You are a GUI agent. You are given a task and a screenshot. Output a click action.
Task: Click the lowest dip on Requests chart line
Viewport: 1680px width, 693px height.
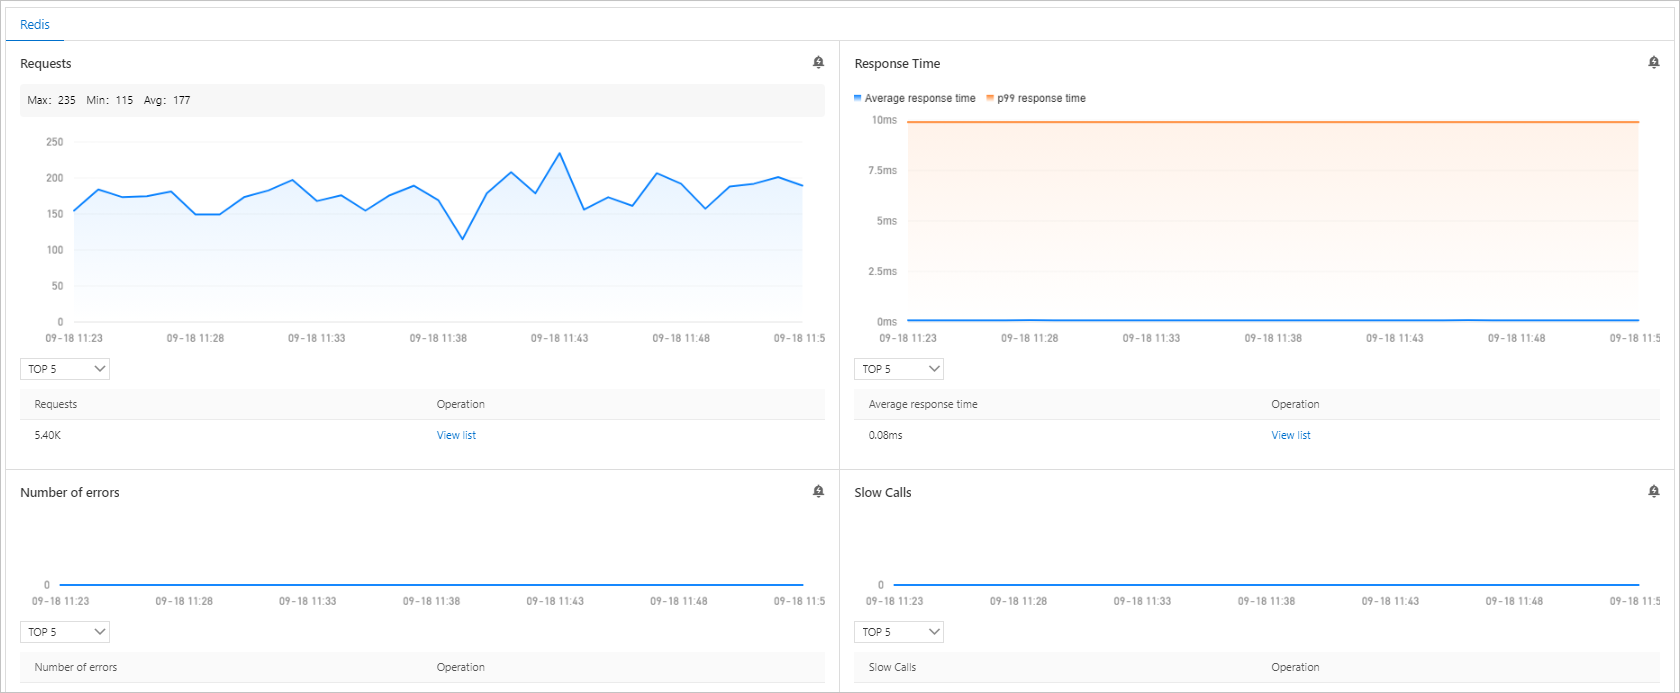click(462, 238)
